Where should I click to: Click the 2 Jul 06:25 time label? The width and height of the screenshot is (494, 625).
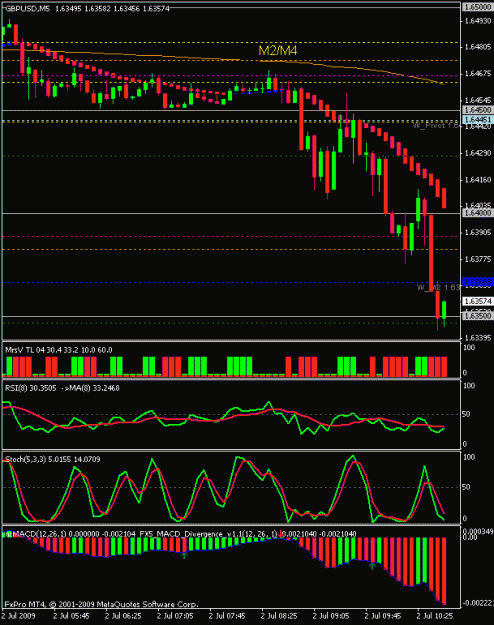(123, 616)
